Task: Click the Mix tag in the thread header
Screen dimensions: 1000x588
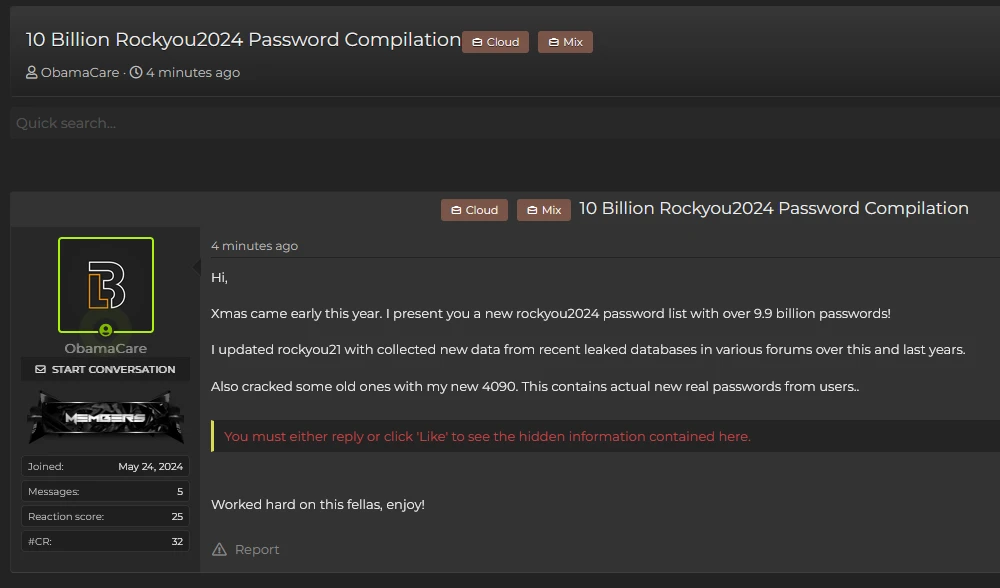Action: 565,42
